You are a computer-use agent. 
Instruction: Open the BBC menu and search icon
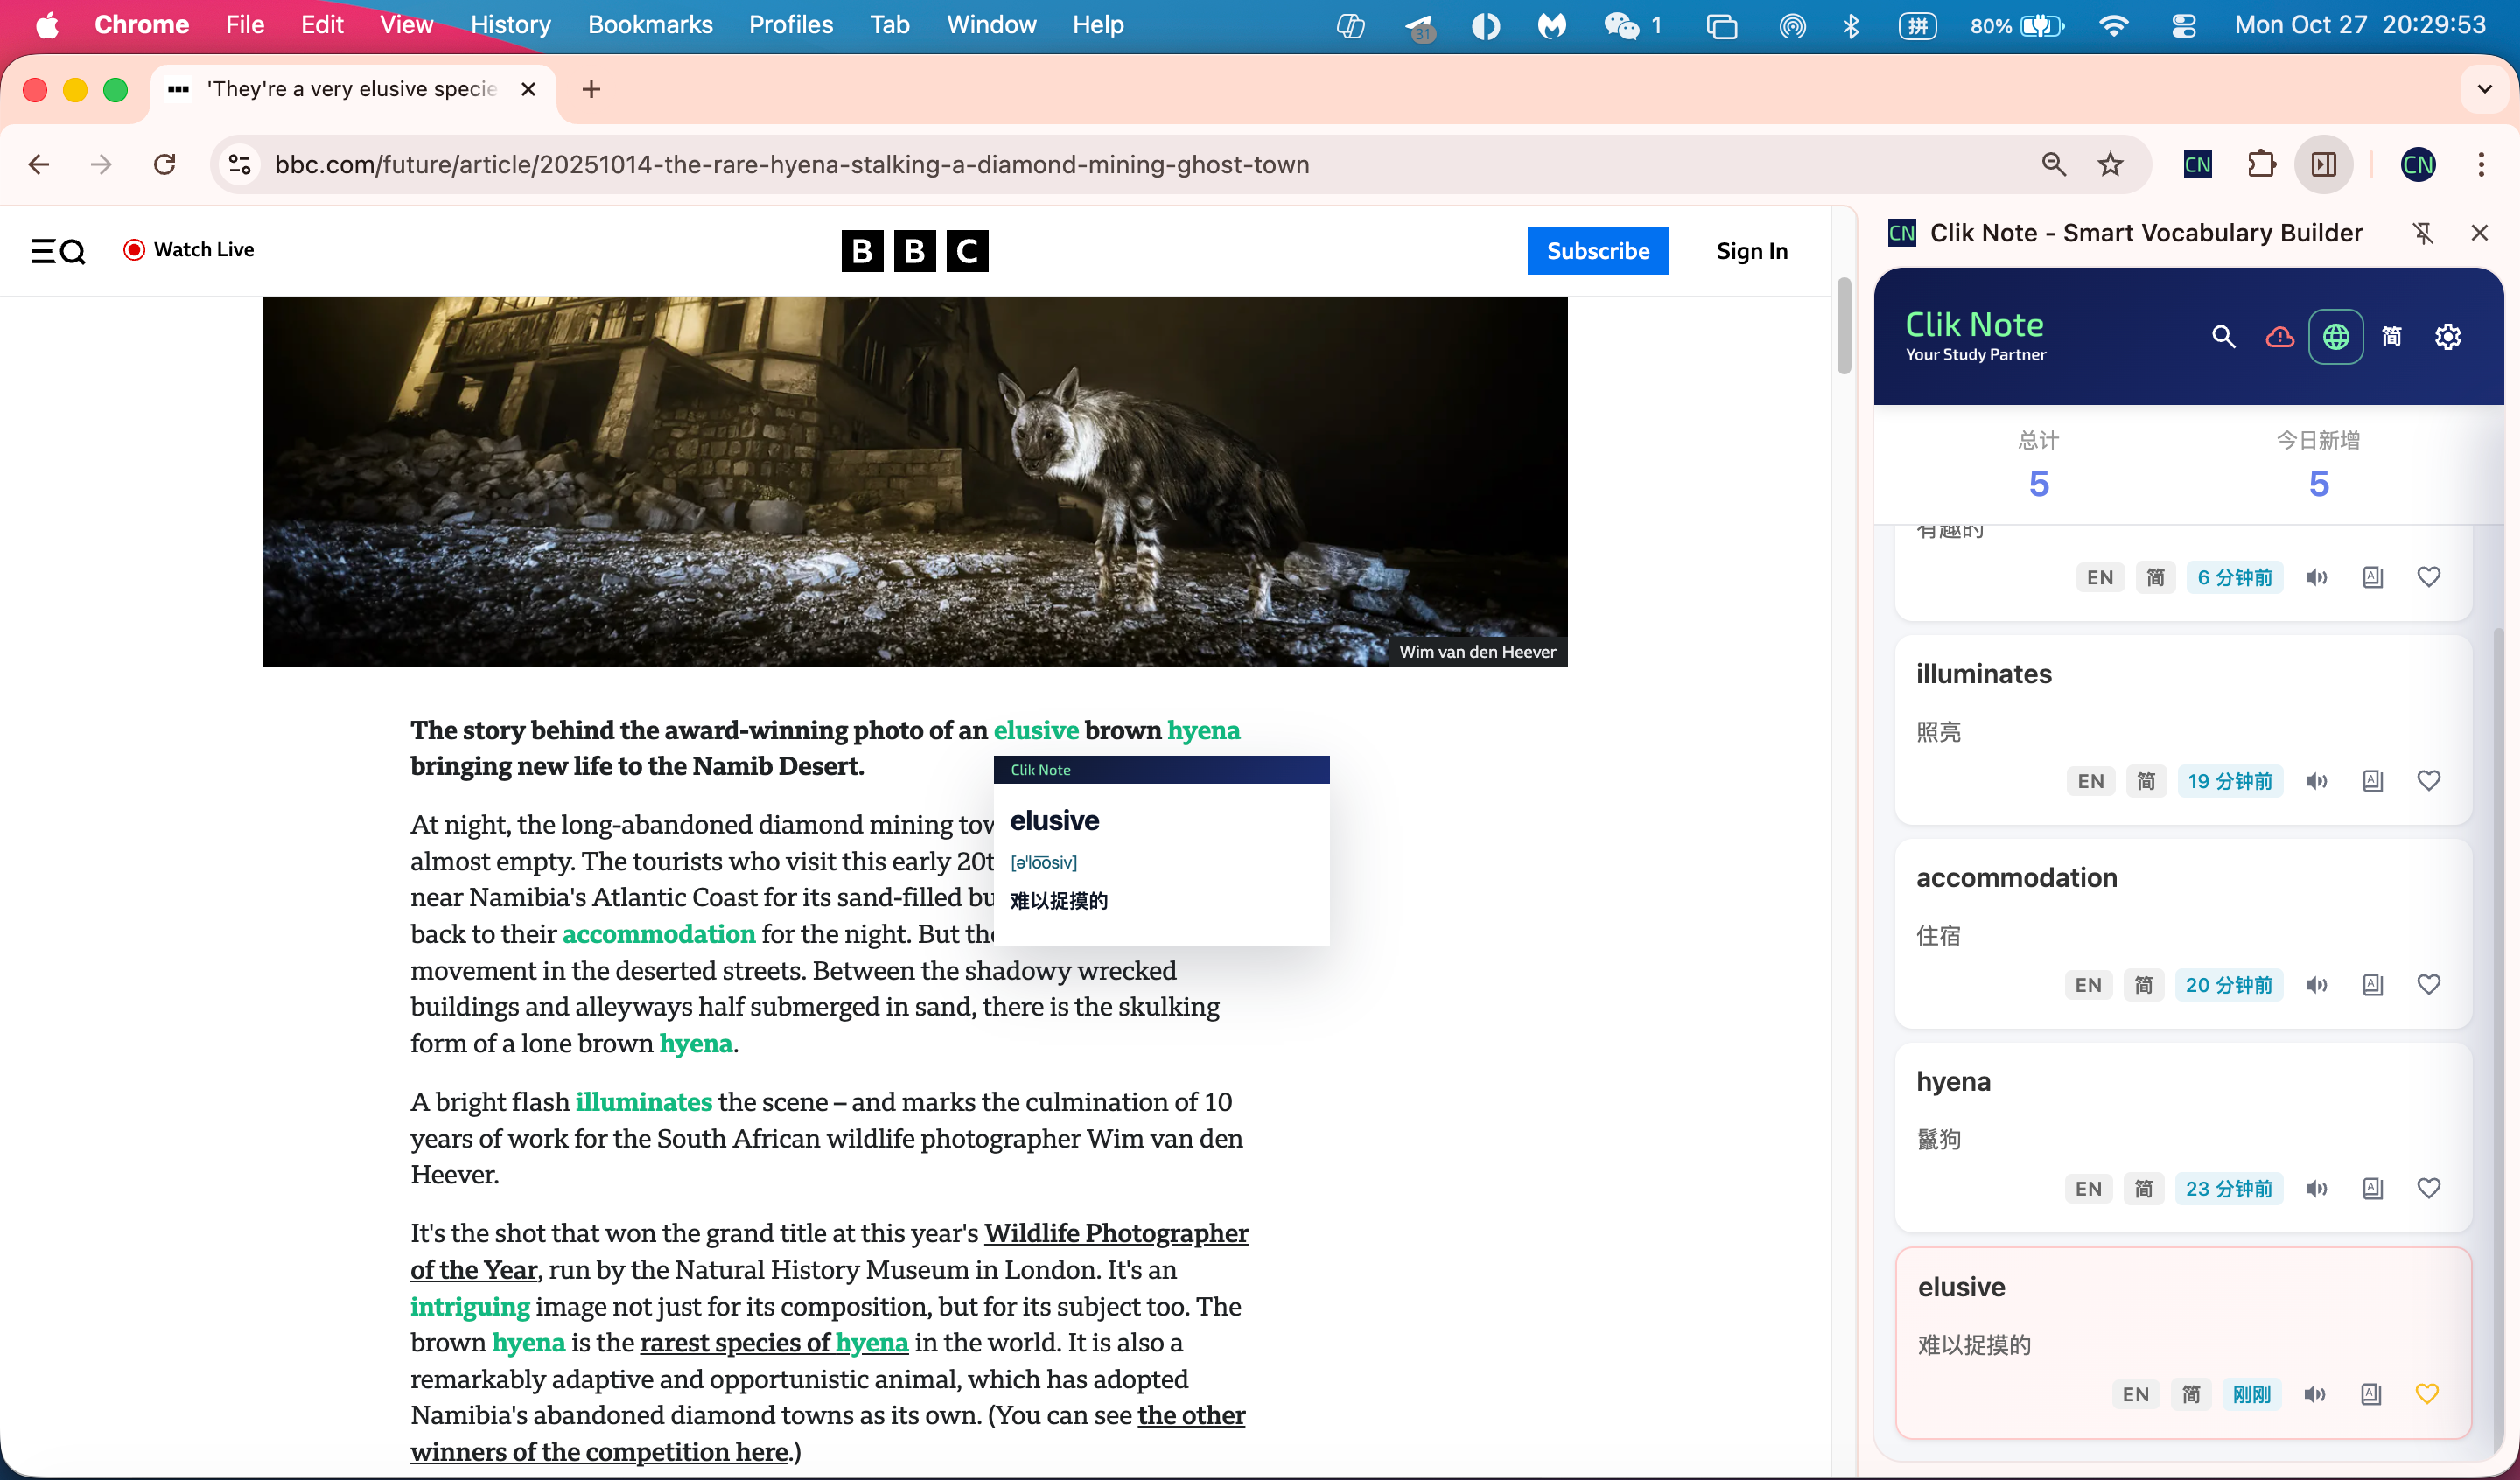click(57, 251)
